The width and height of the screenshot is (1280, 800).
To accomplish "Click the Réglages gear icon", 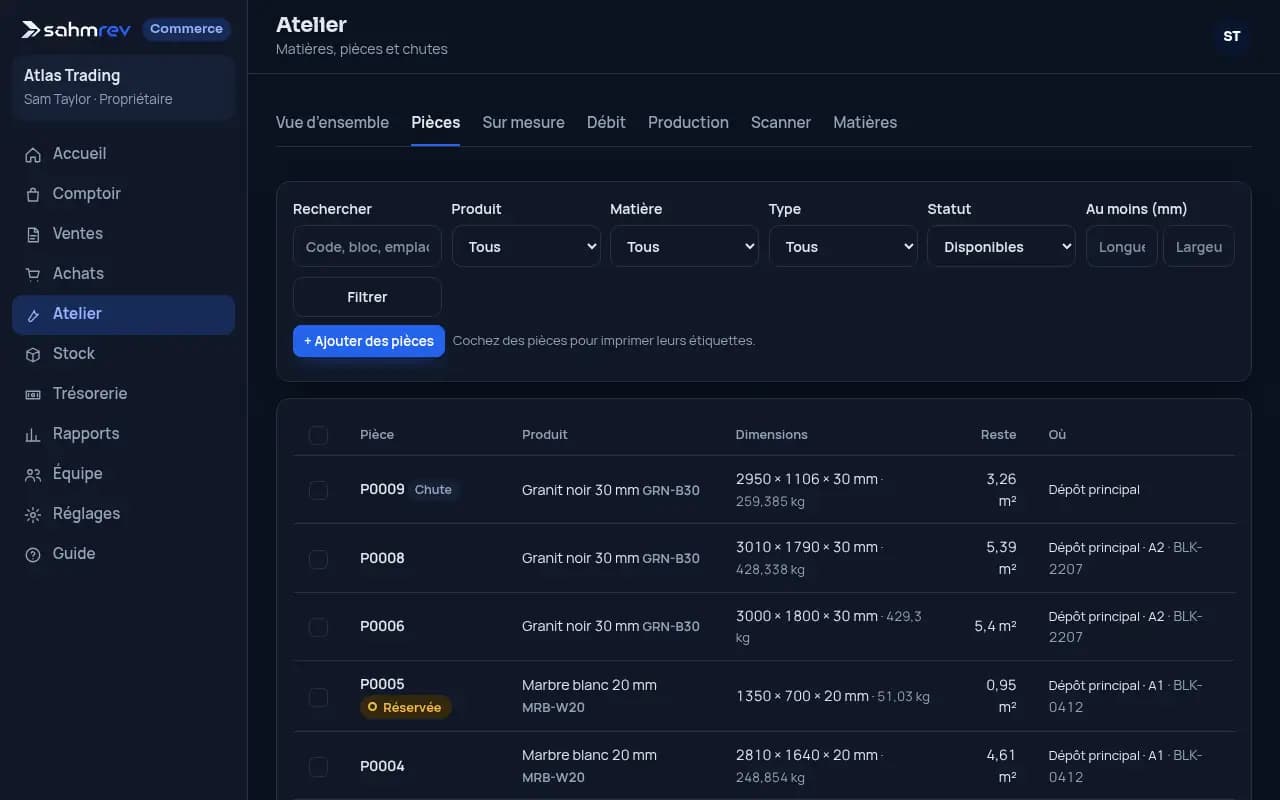I will pyautogui.click(x=33, y=514).
